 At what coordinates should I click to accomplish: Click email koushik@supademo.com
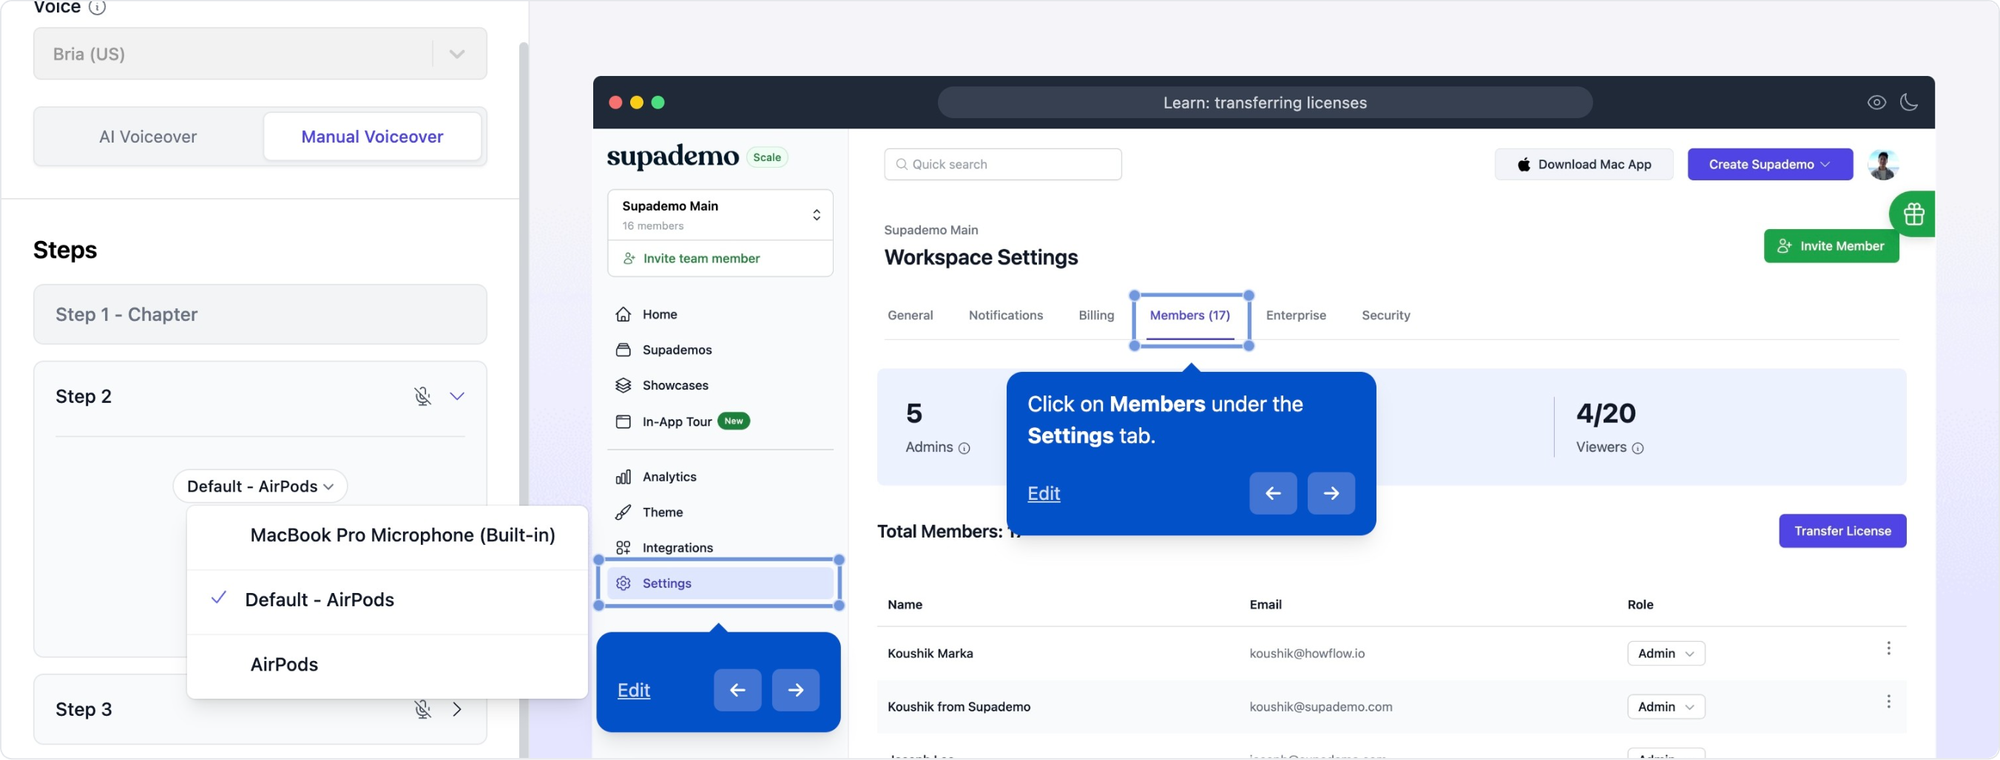[1320, 707]
